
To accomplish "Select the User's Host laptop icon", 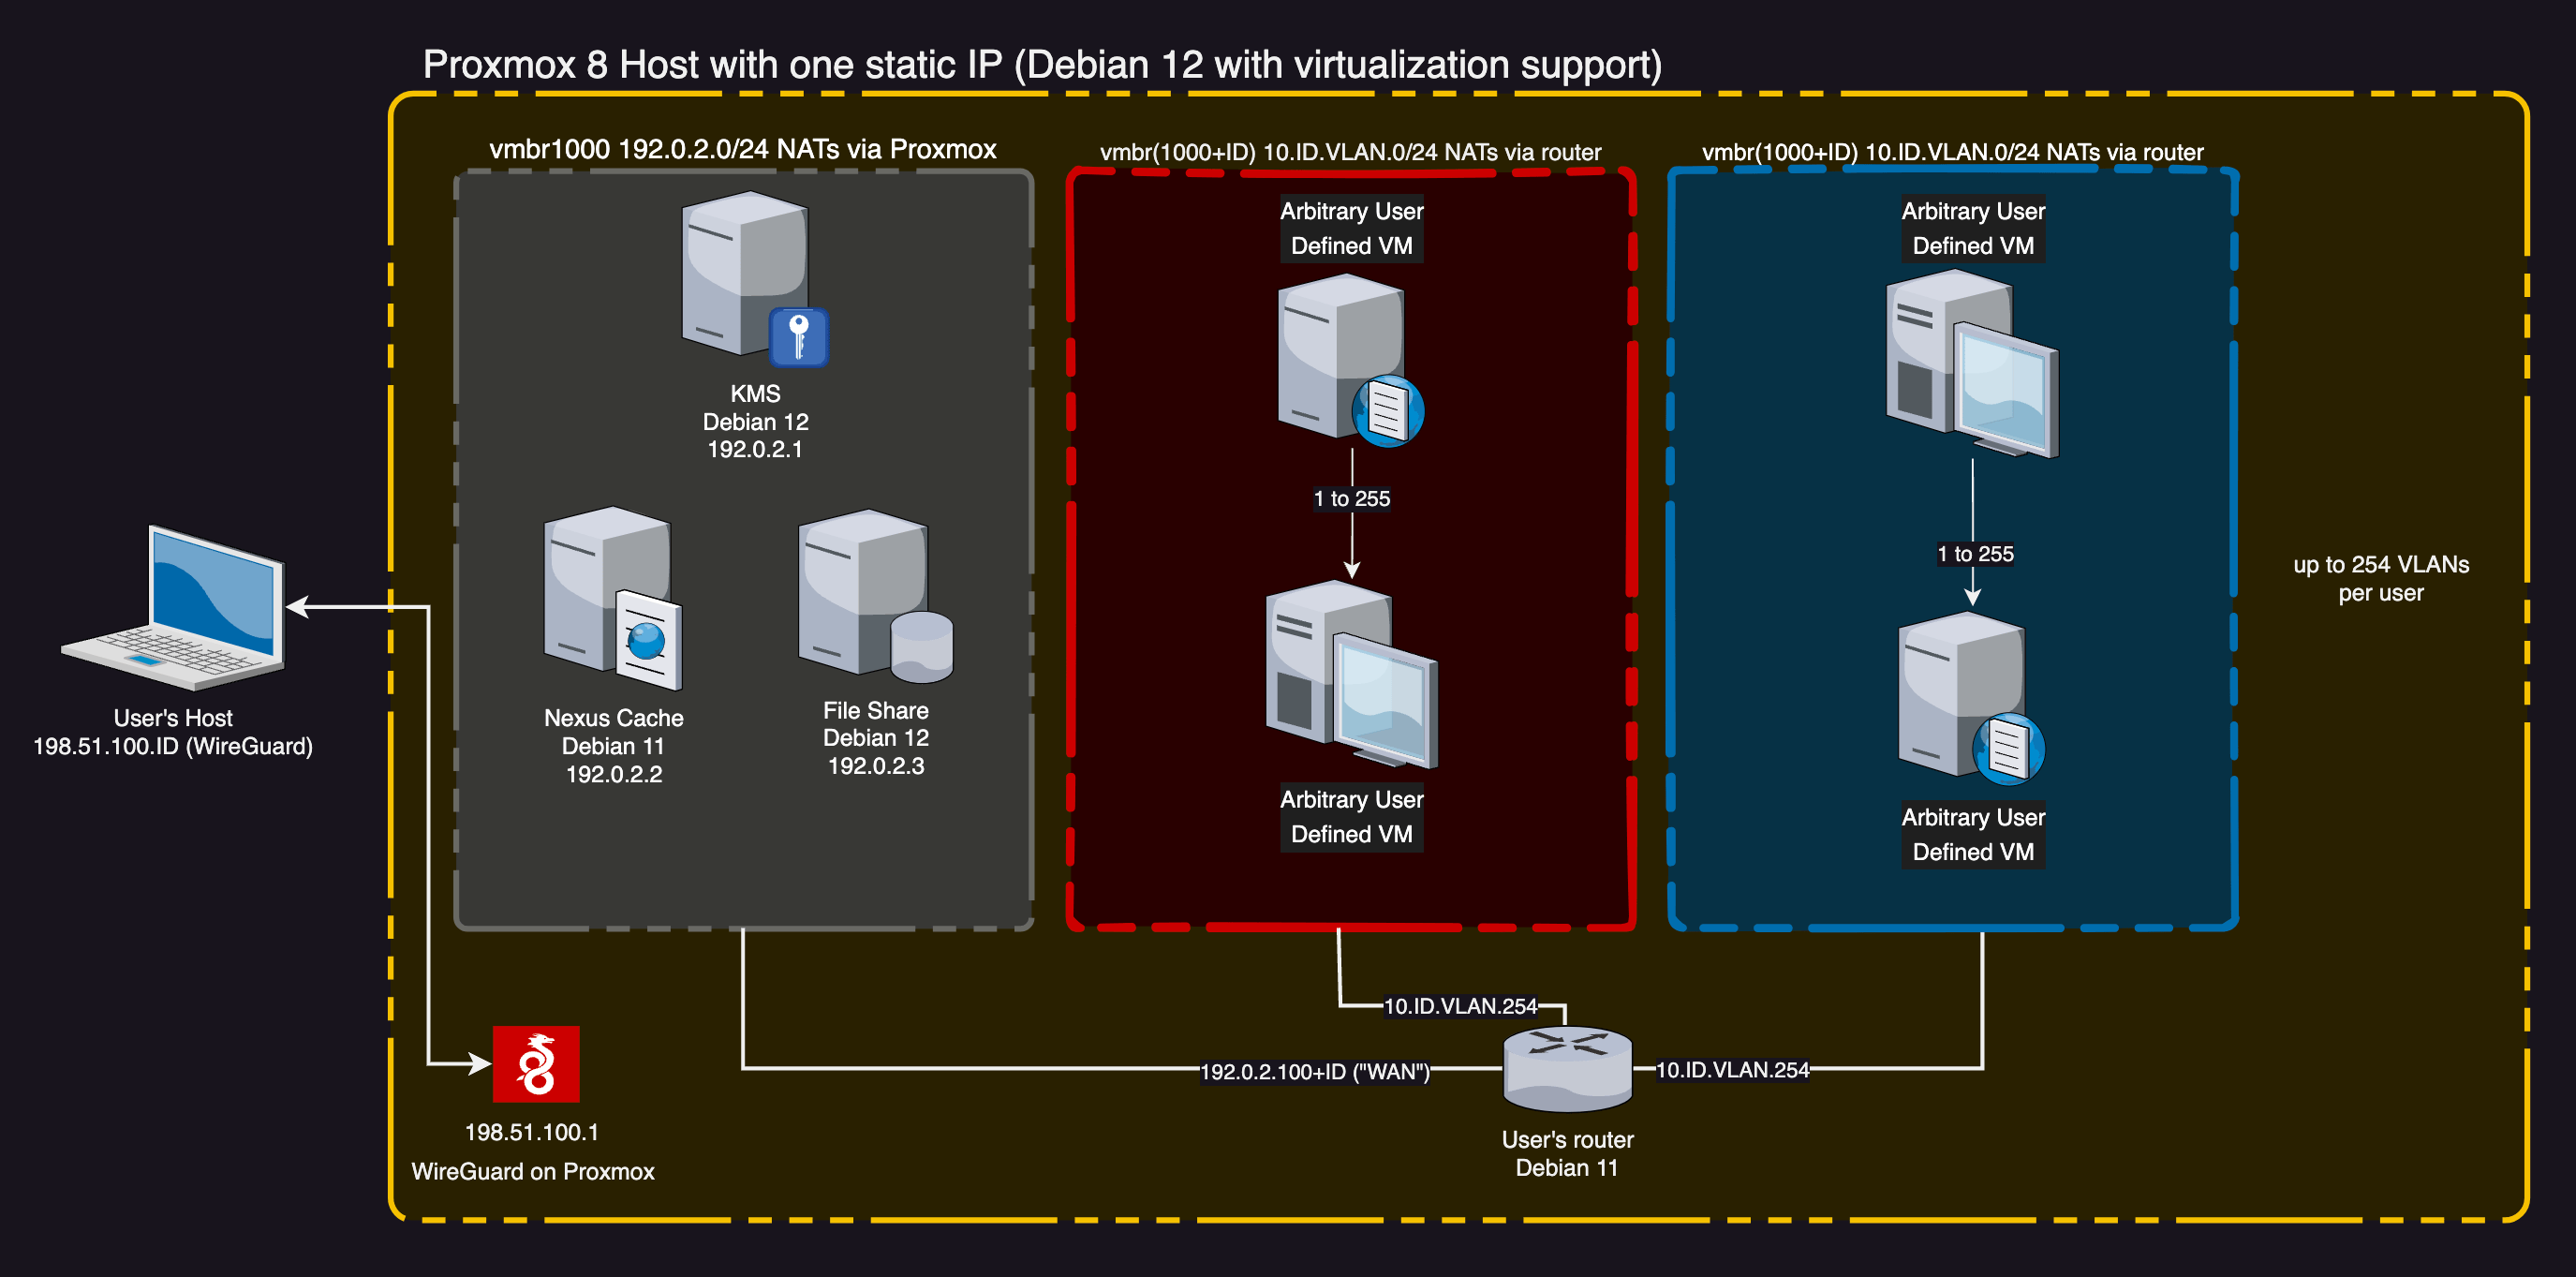I will point(177,607).
